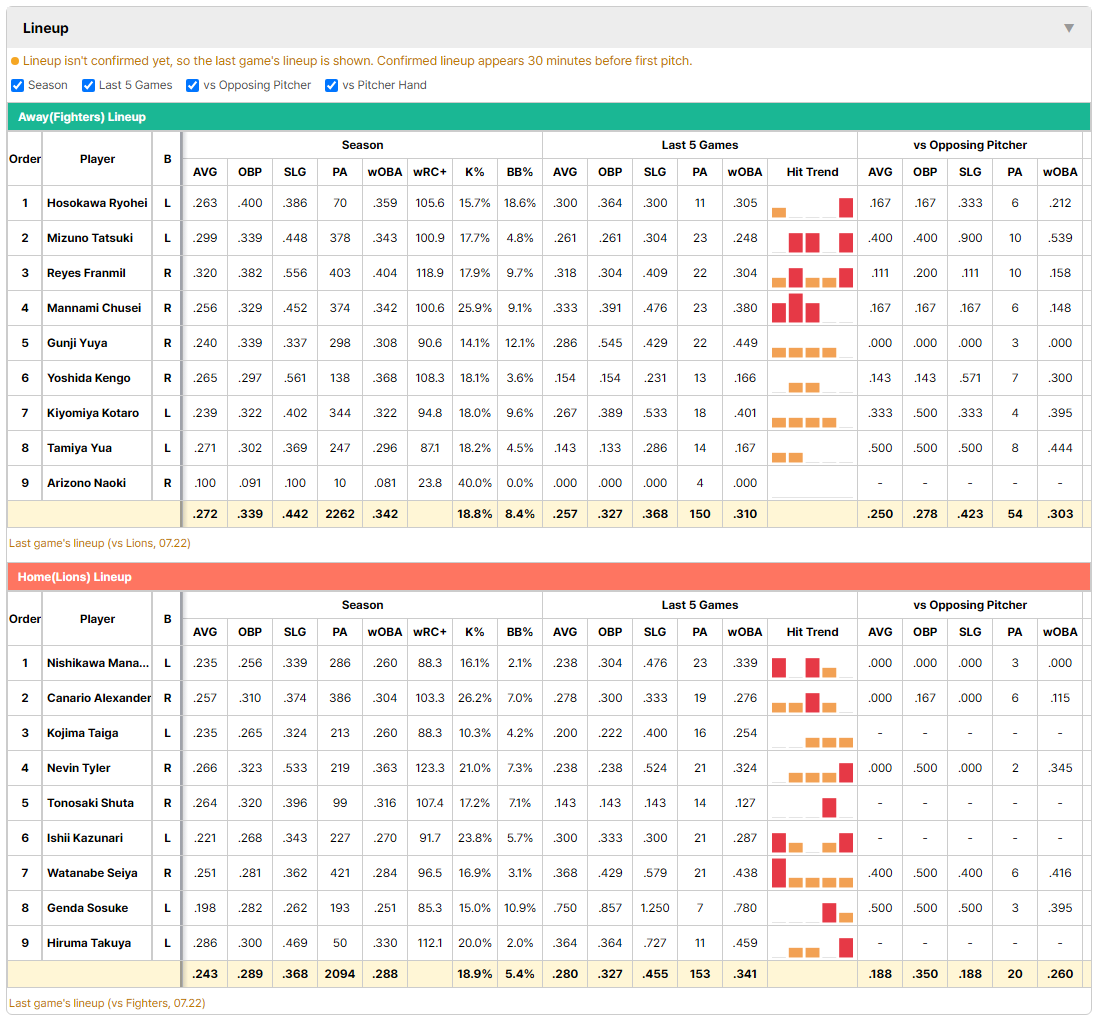Select the Away(Fighters) Lineup header
This screenshot has width=1098, height=1021.
tap(549, 117)
